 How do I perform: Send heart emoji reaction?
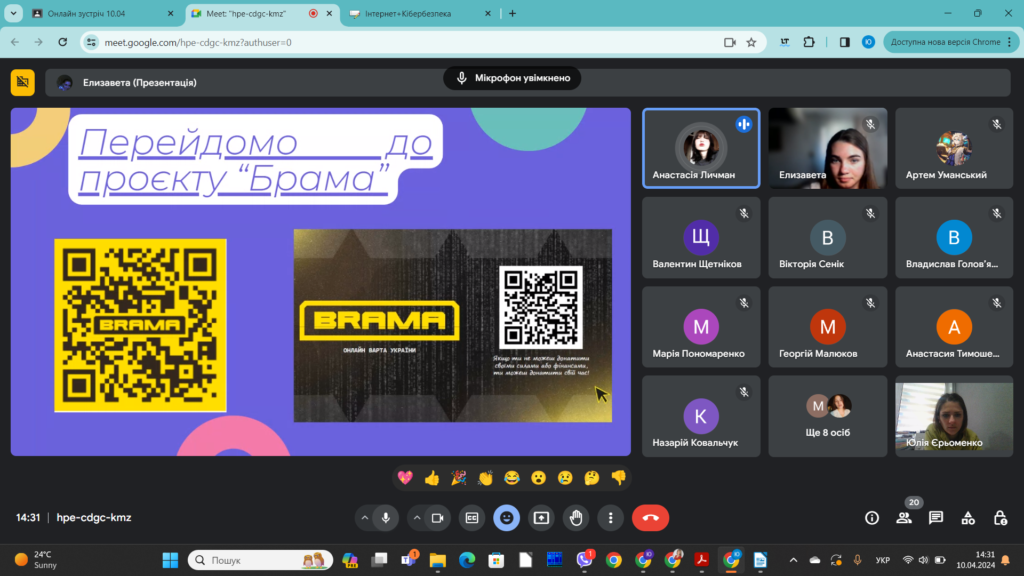(405, 478)
